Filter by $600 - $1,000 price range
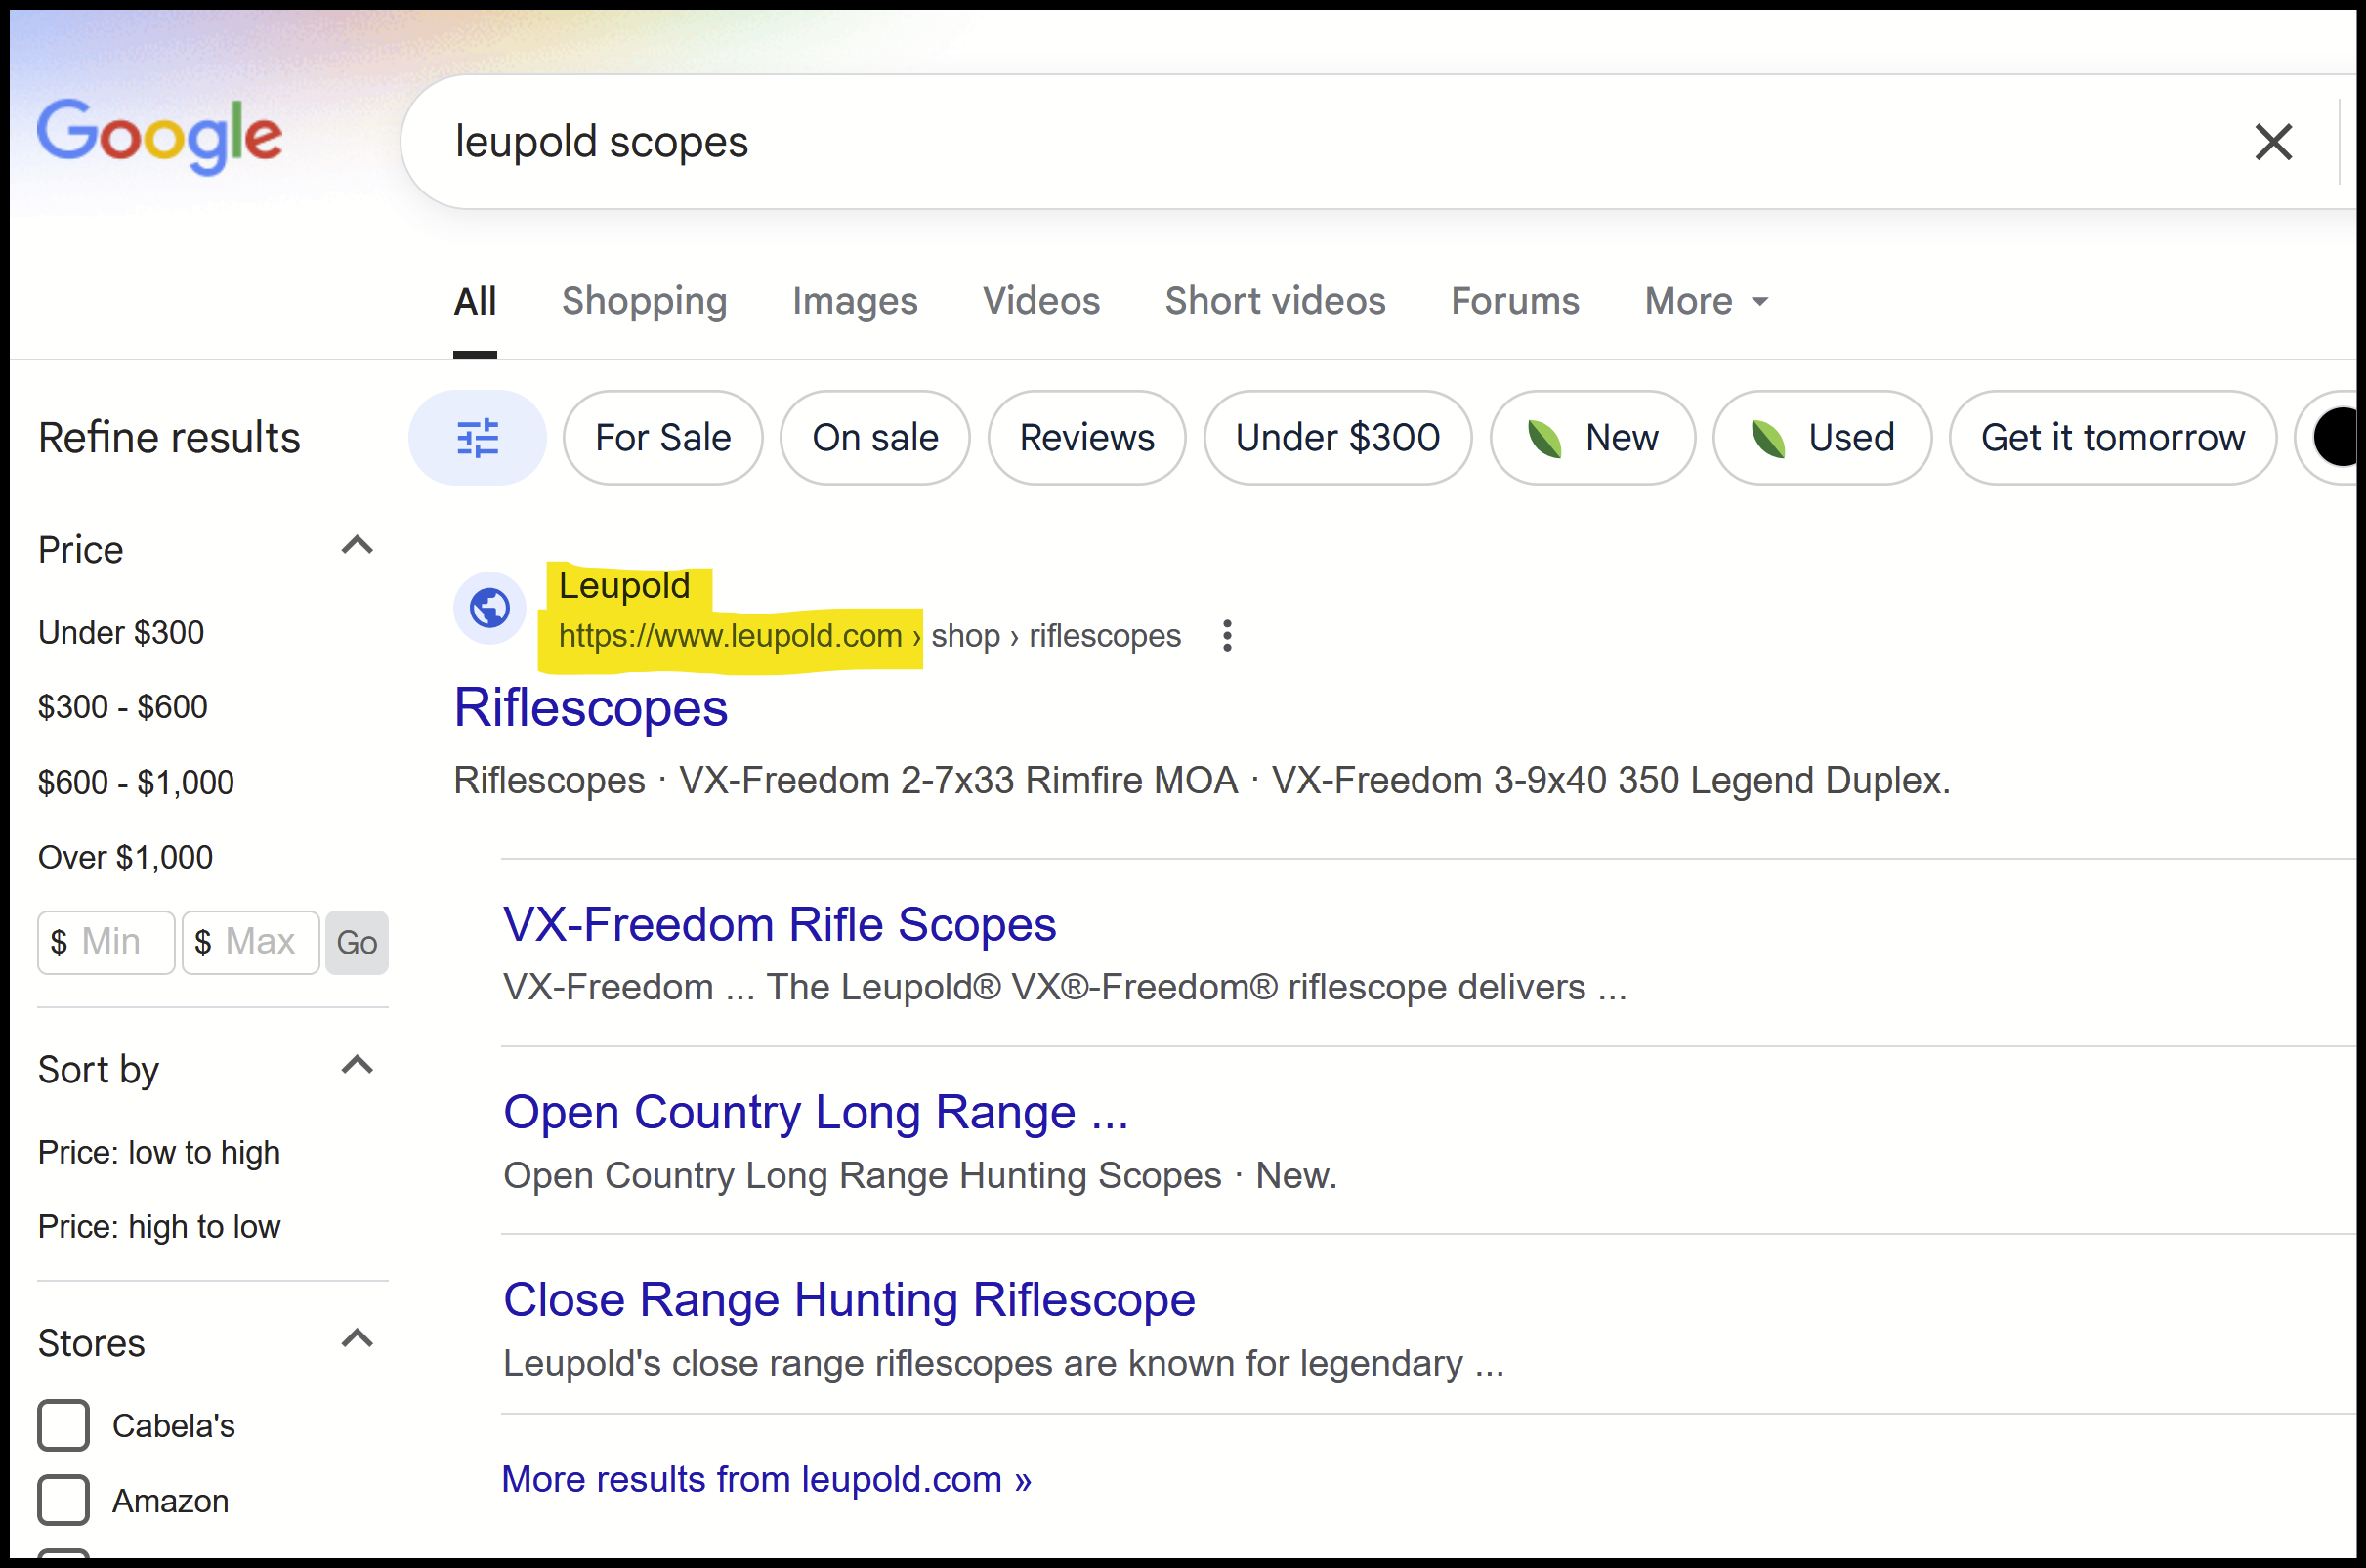Image resolution: width=2366 pixels, height=1568 pixels. point(136,782)
